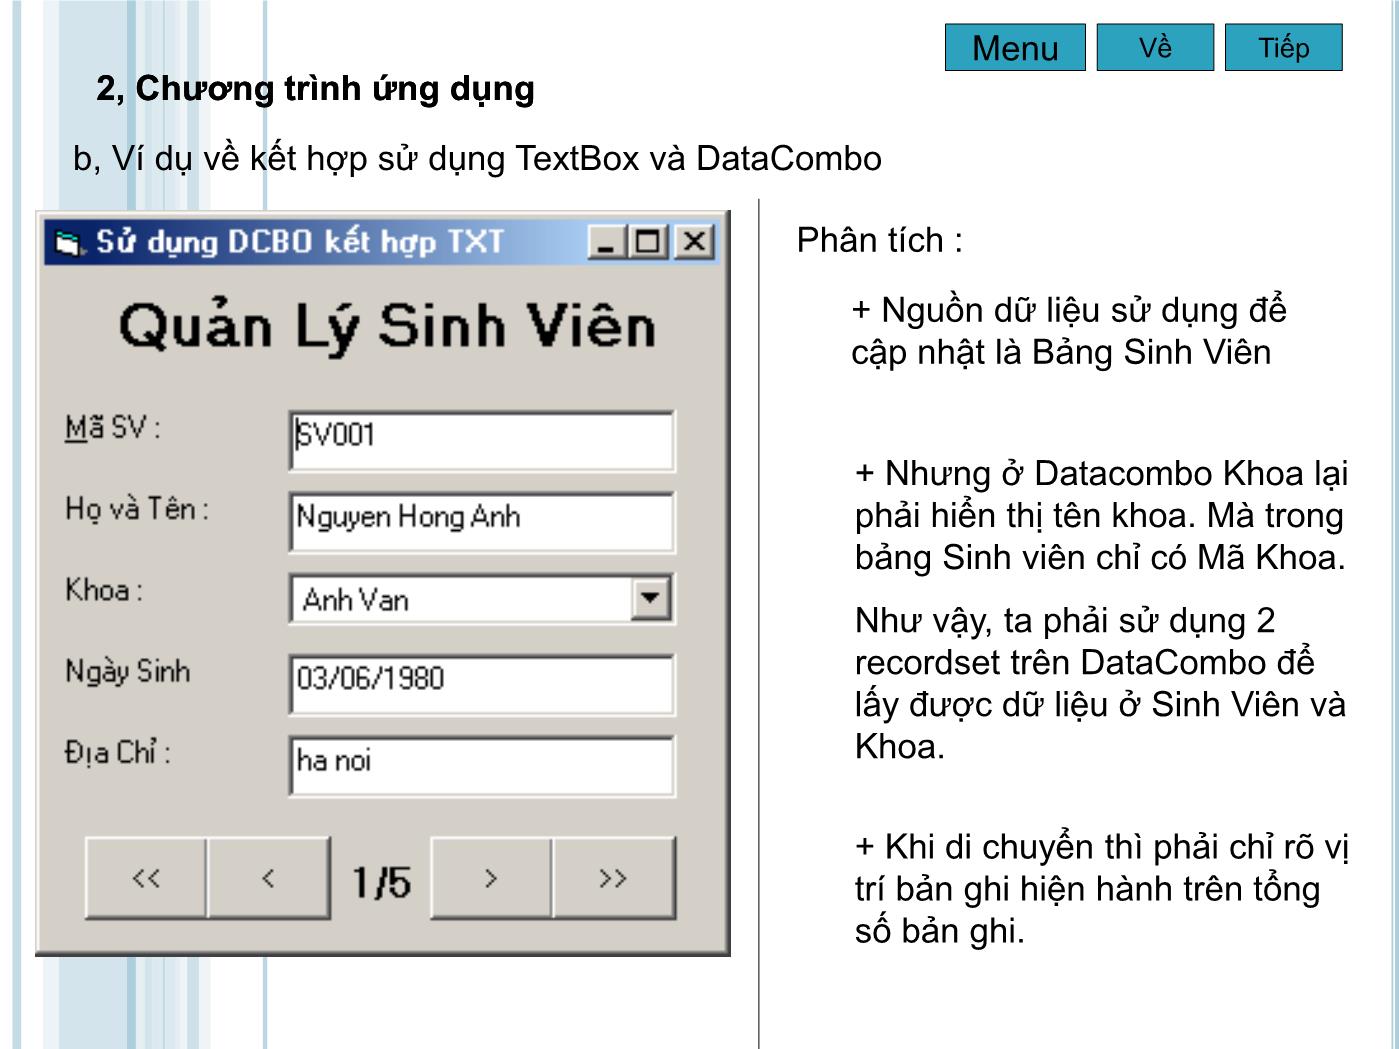The width and height of the screenshot is (1399, 1049).
Task: Click the Họ và Tên label
Action: pyautogui.click(x=137, y=509)
